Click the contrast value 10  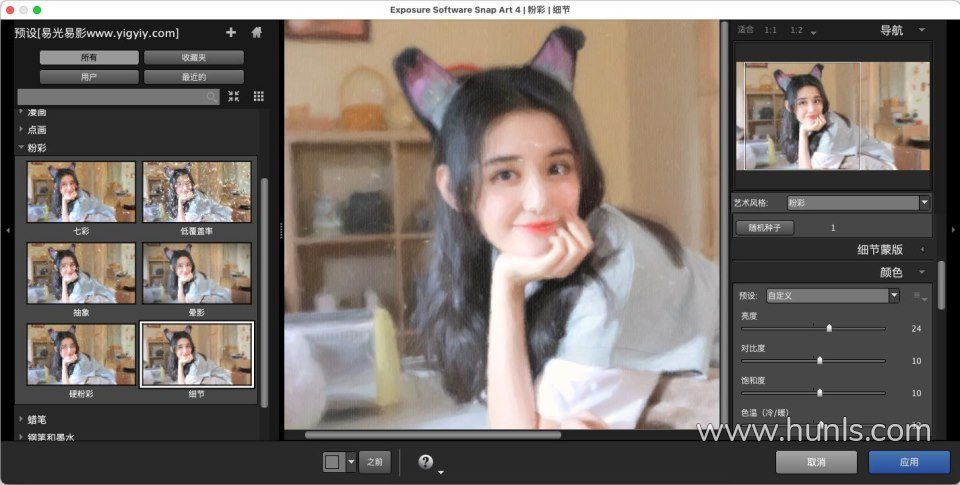(916, 361)
